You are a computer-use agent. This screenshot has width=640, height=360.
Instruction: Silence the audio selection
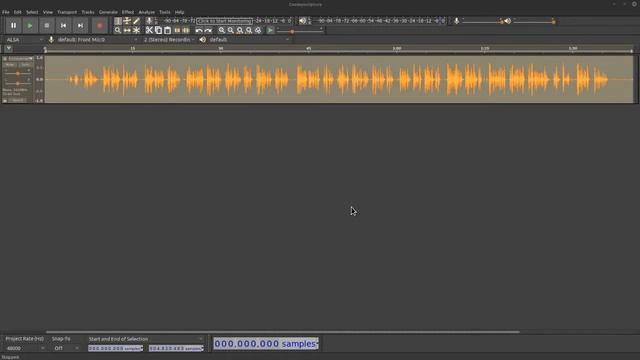point(186,30)
